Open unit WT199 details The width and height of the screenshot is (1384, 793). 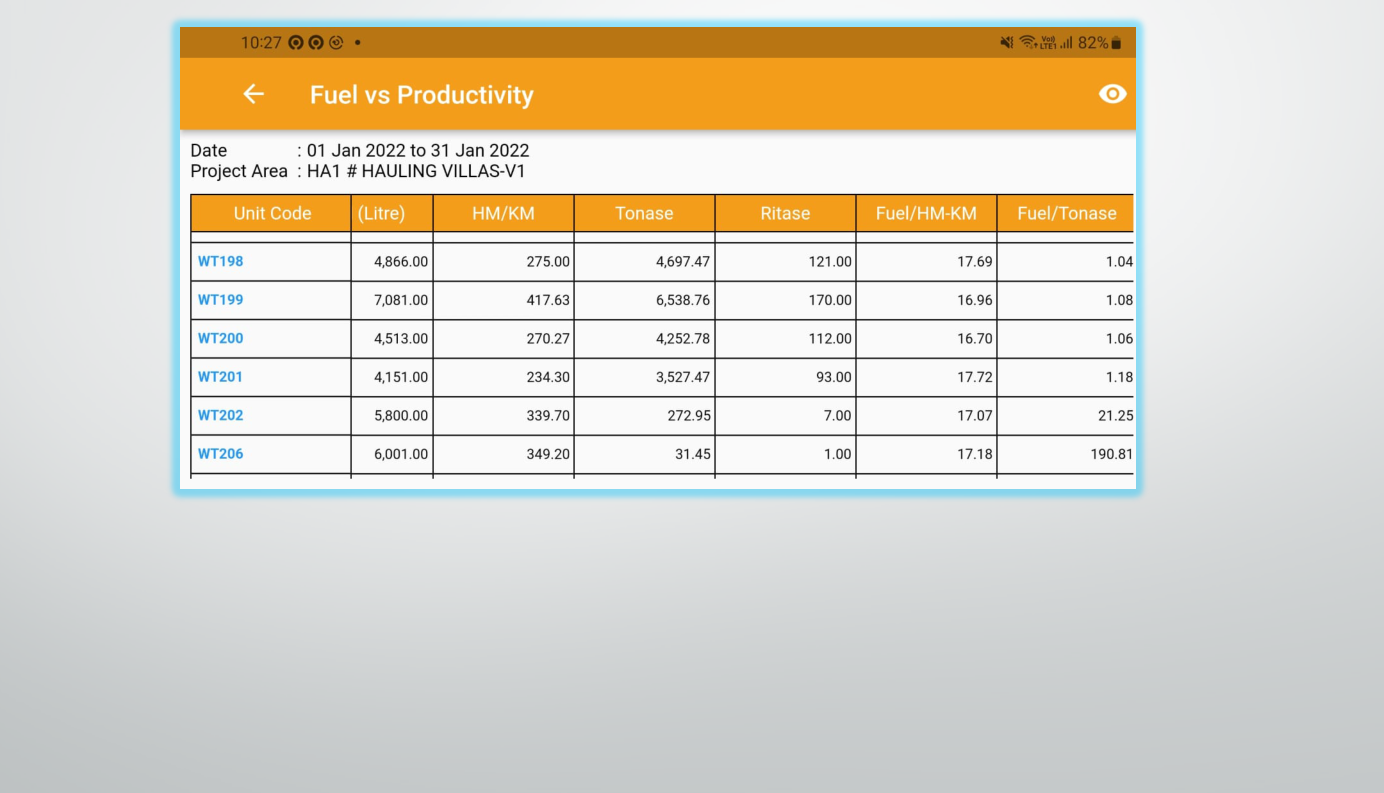220,300
